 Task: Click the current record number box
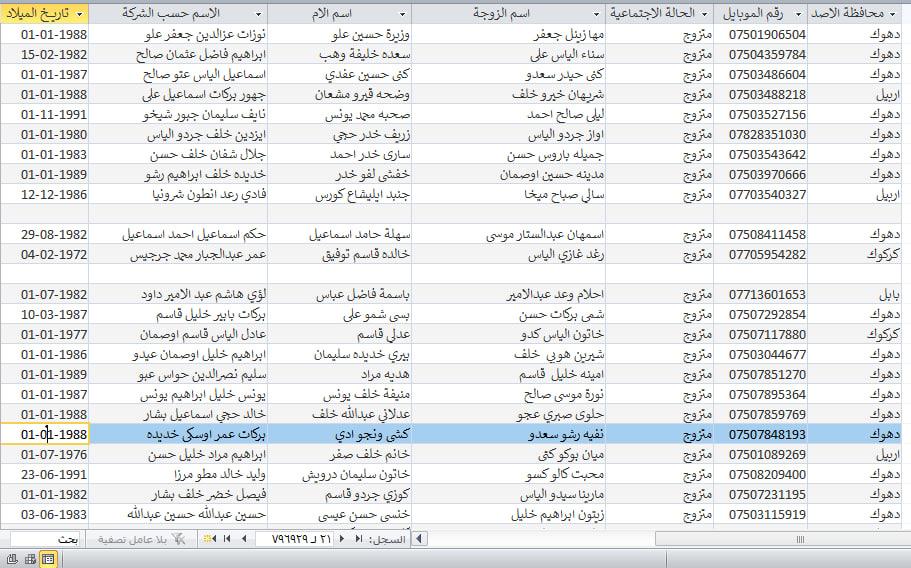[x=299, y=539]
